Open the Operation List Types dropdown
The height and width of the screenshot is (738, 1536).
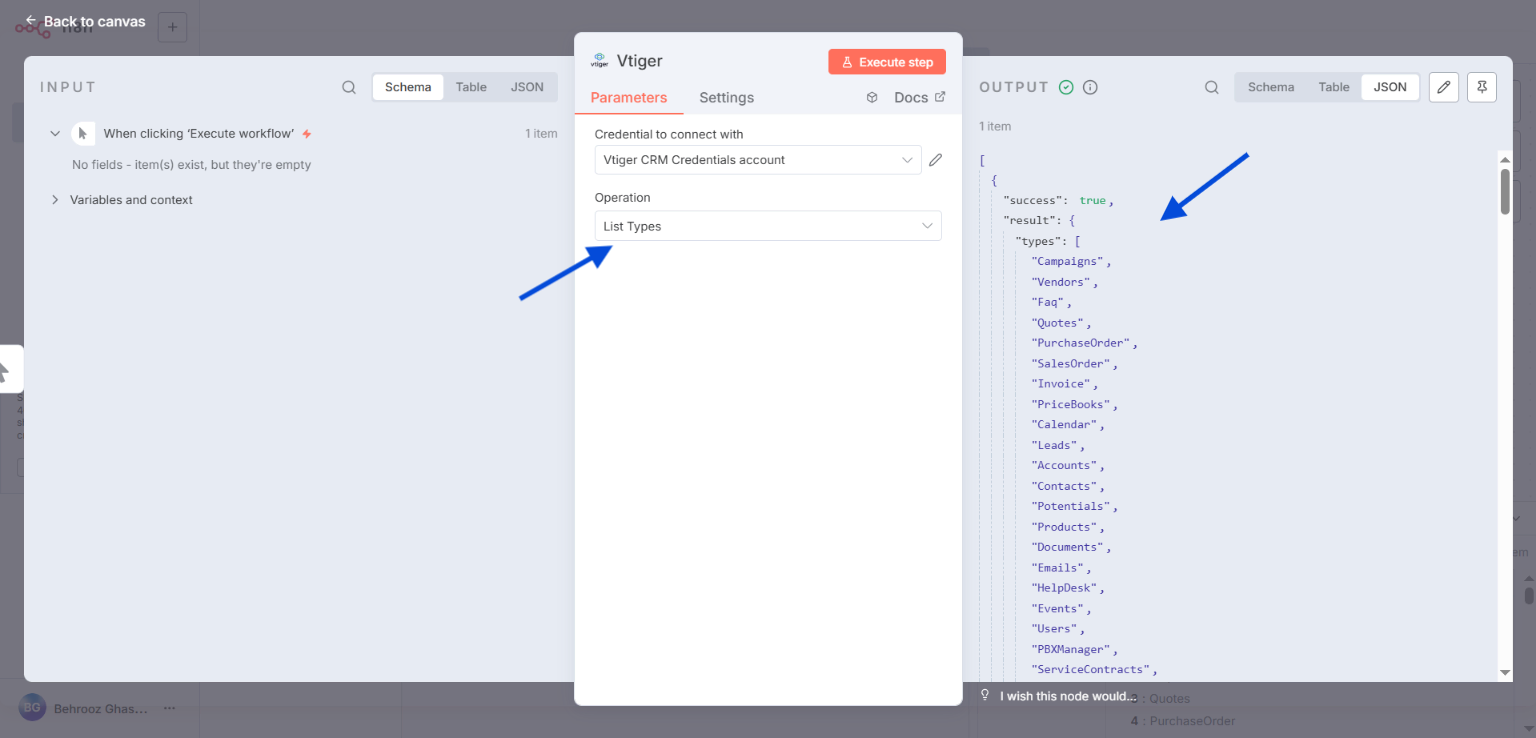(x=767, y=226)
